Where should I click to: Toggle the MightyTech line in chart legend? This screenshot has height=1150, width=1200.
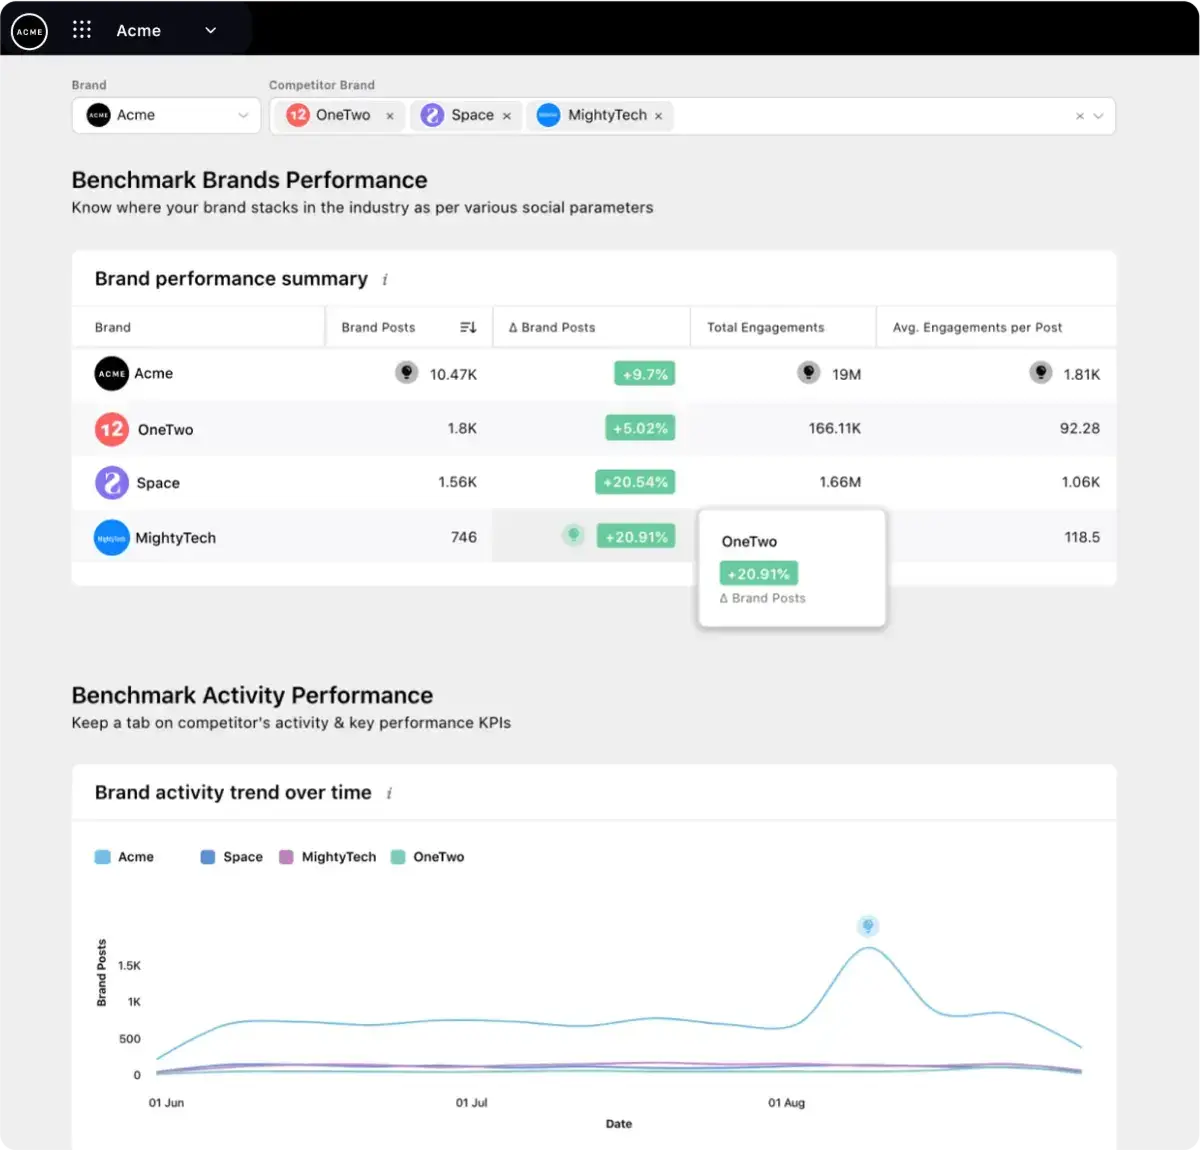[x=290, y=857]
